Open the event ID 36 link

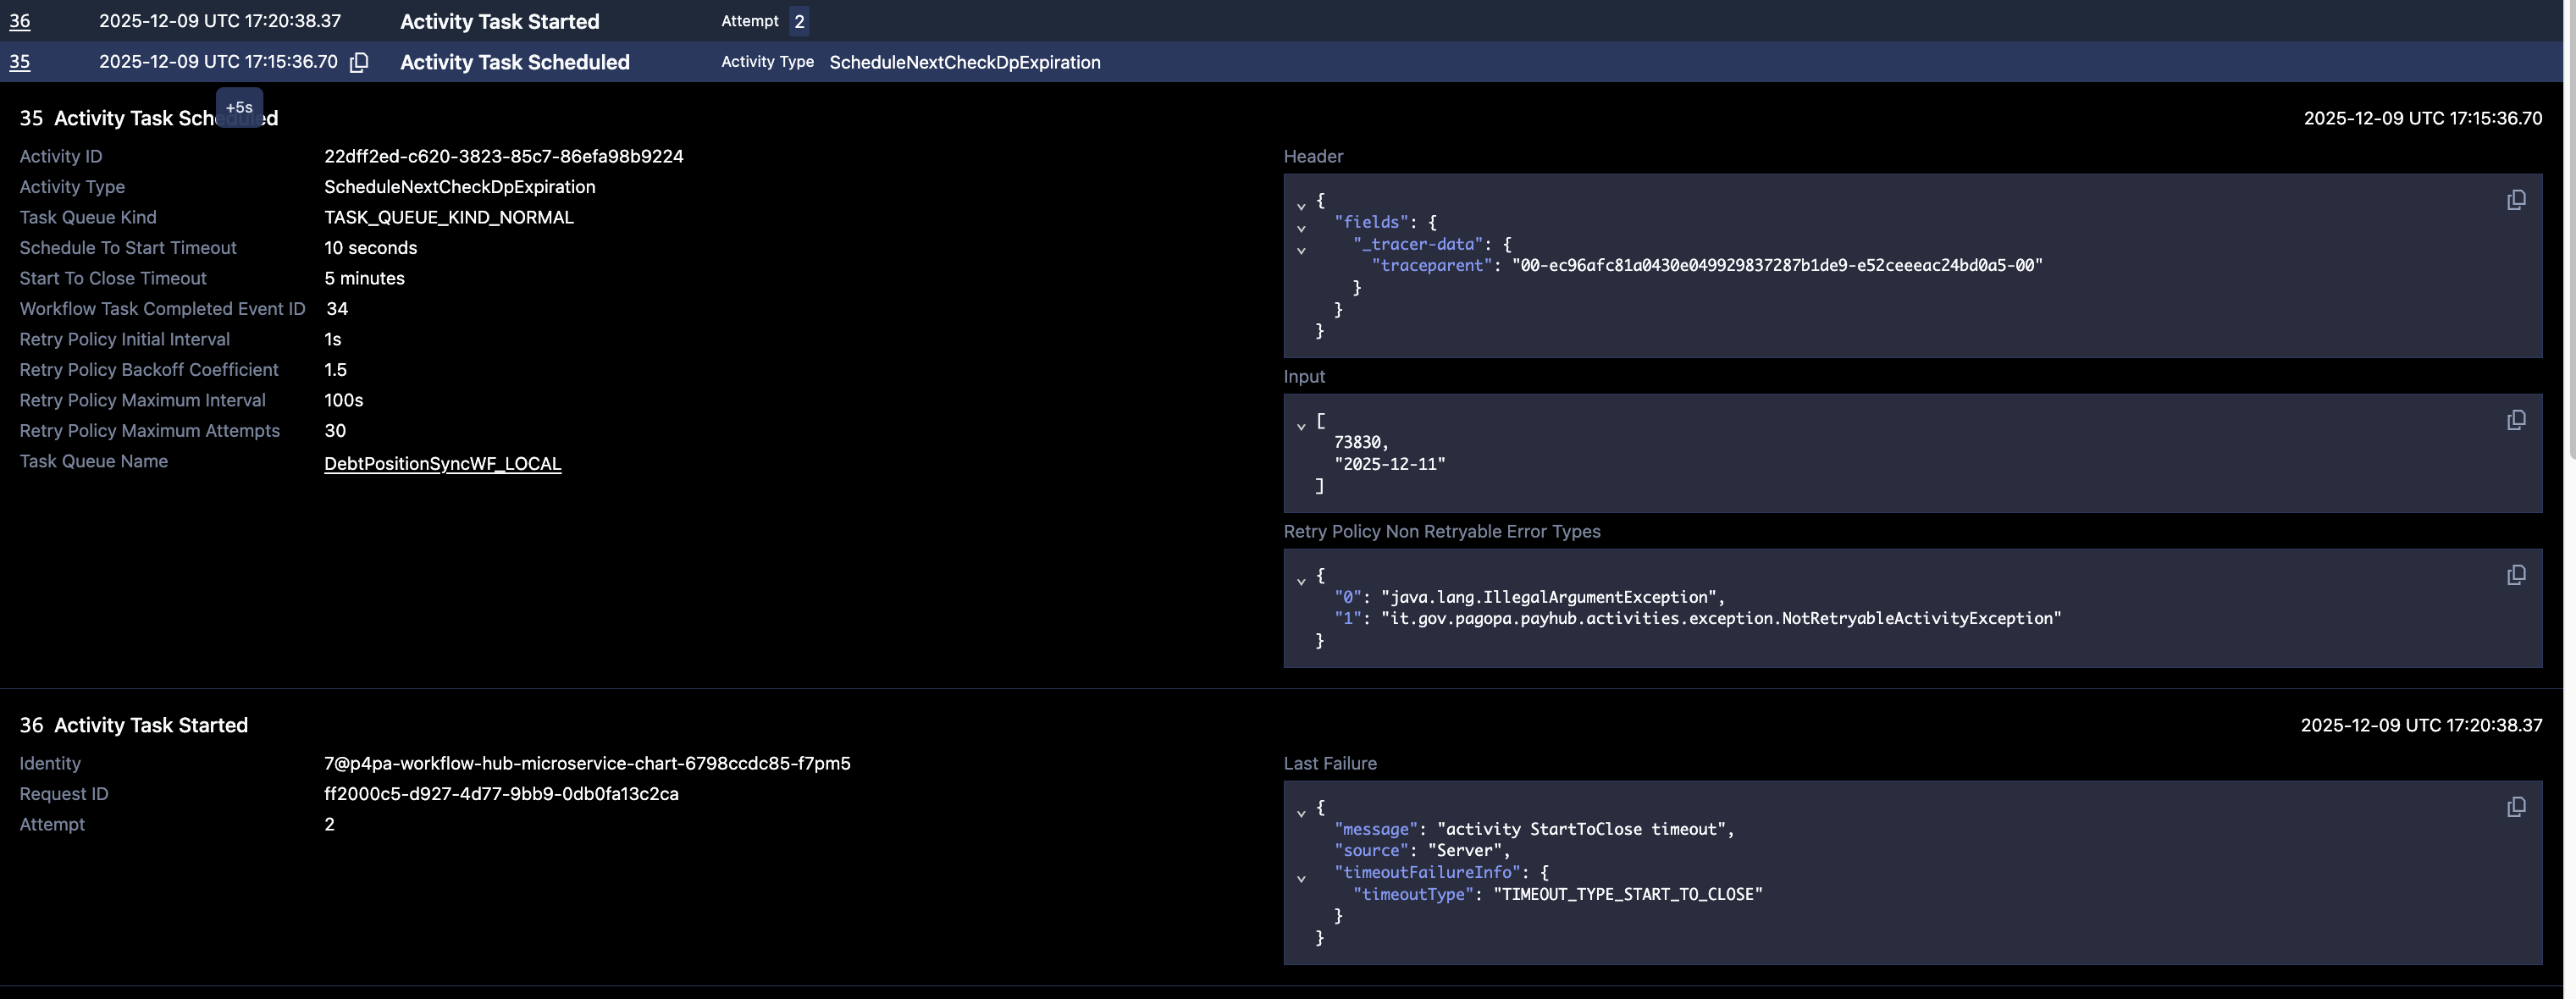point(19,21)
